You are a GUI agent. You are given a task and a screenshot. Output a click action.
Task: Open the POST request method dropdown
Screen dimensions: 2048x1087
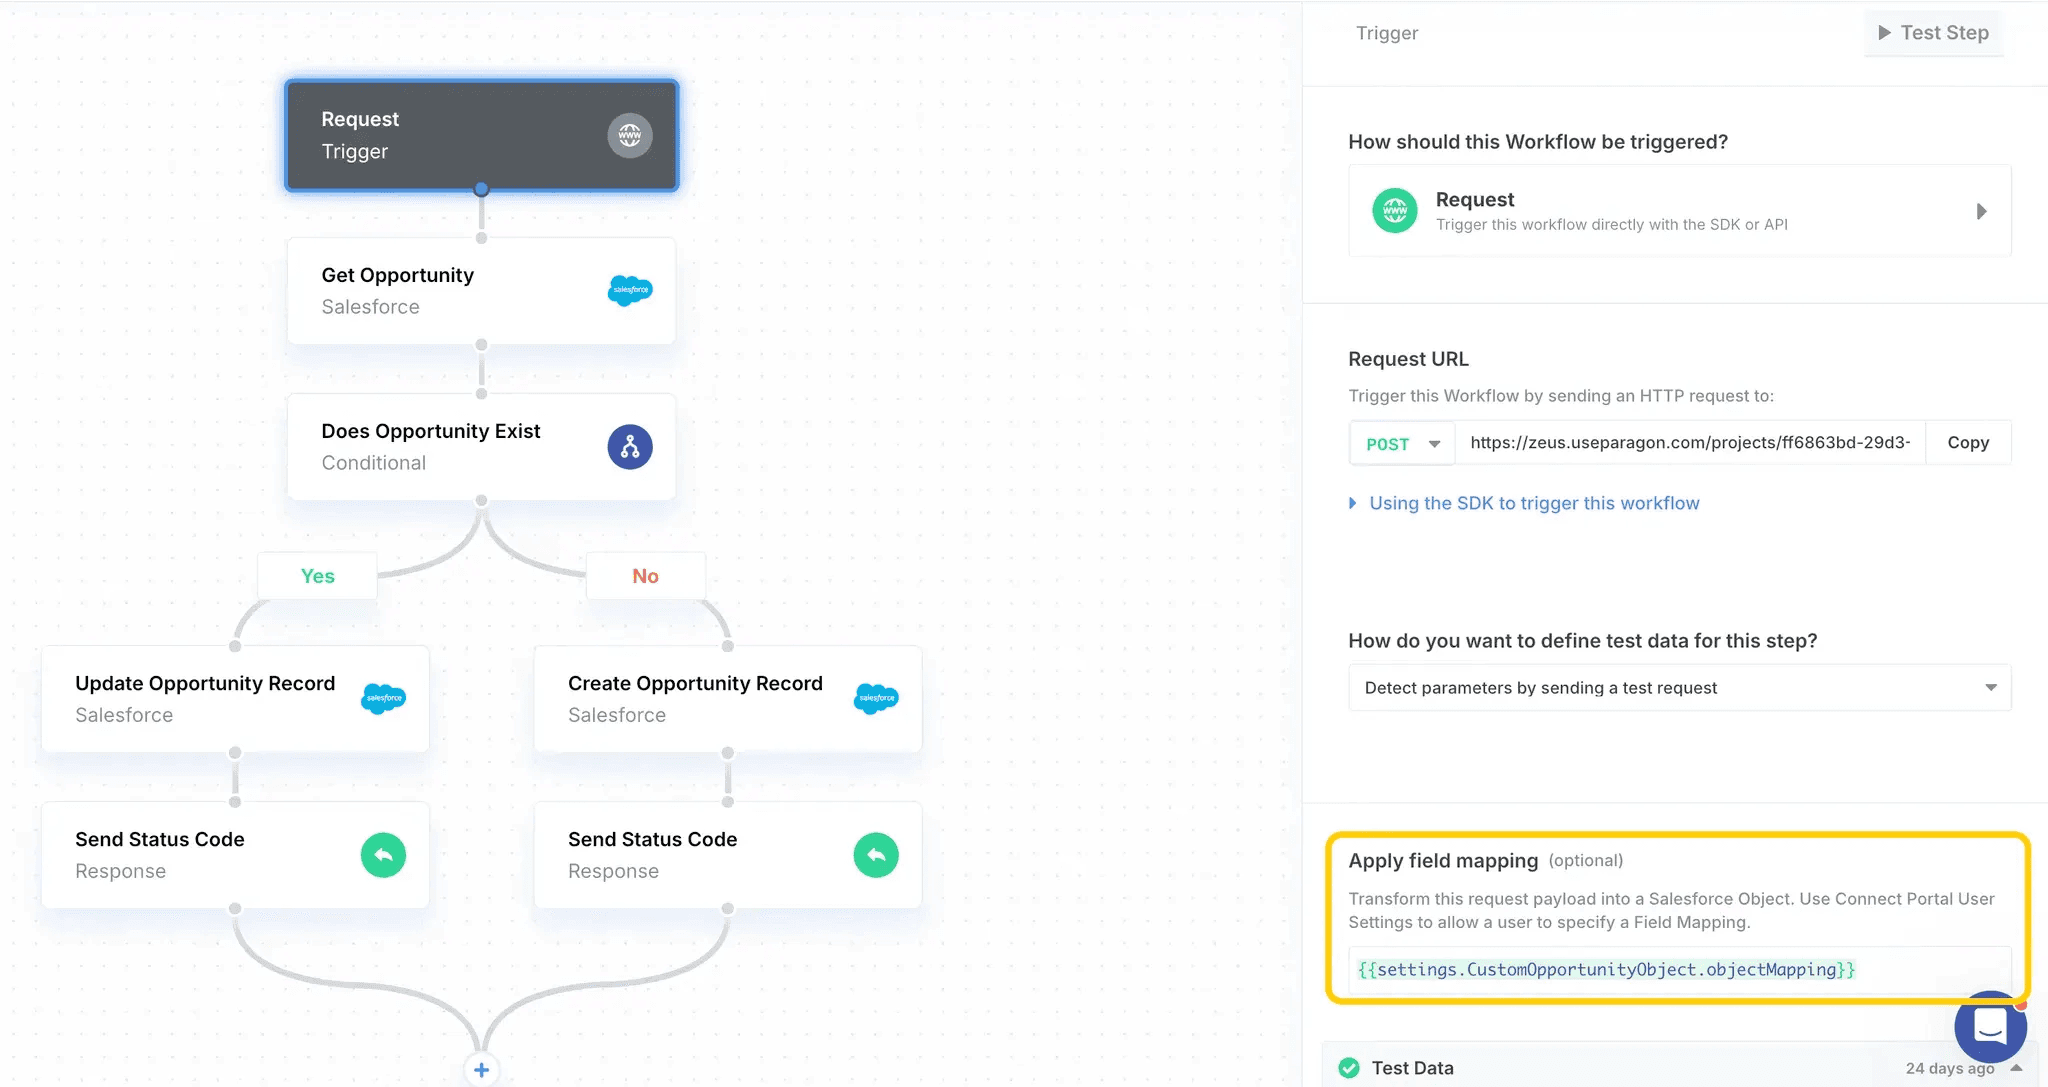point(1401,442)
